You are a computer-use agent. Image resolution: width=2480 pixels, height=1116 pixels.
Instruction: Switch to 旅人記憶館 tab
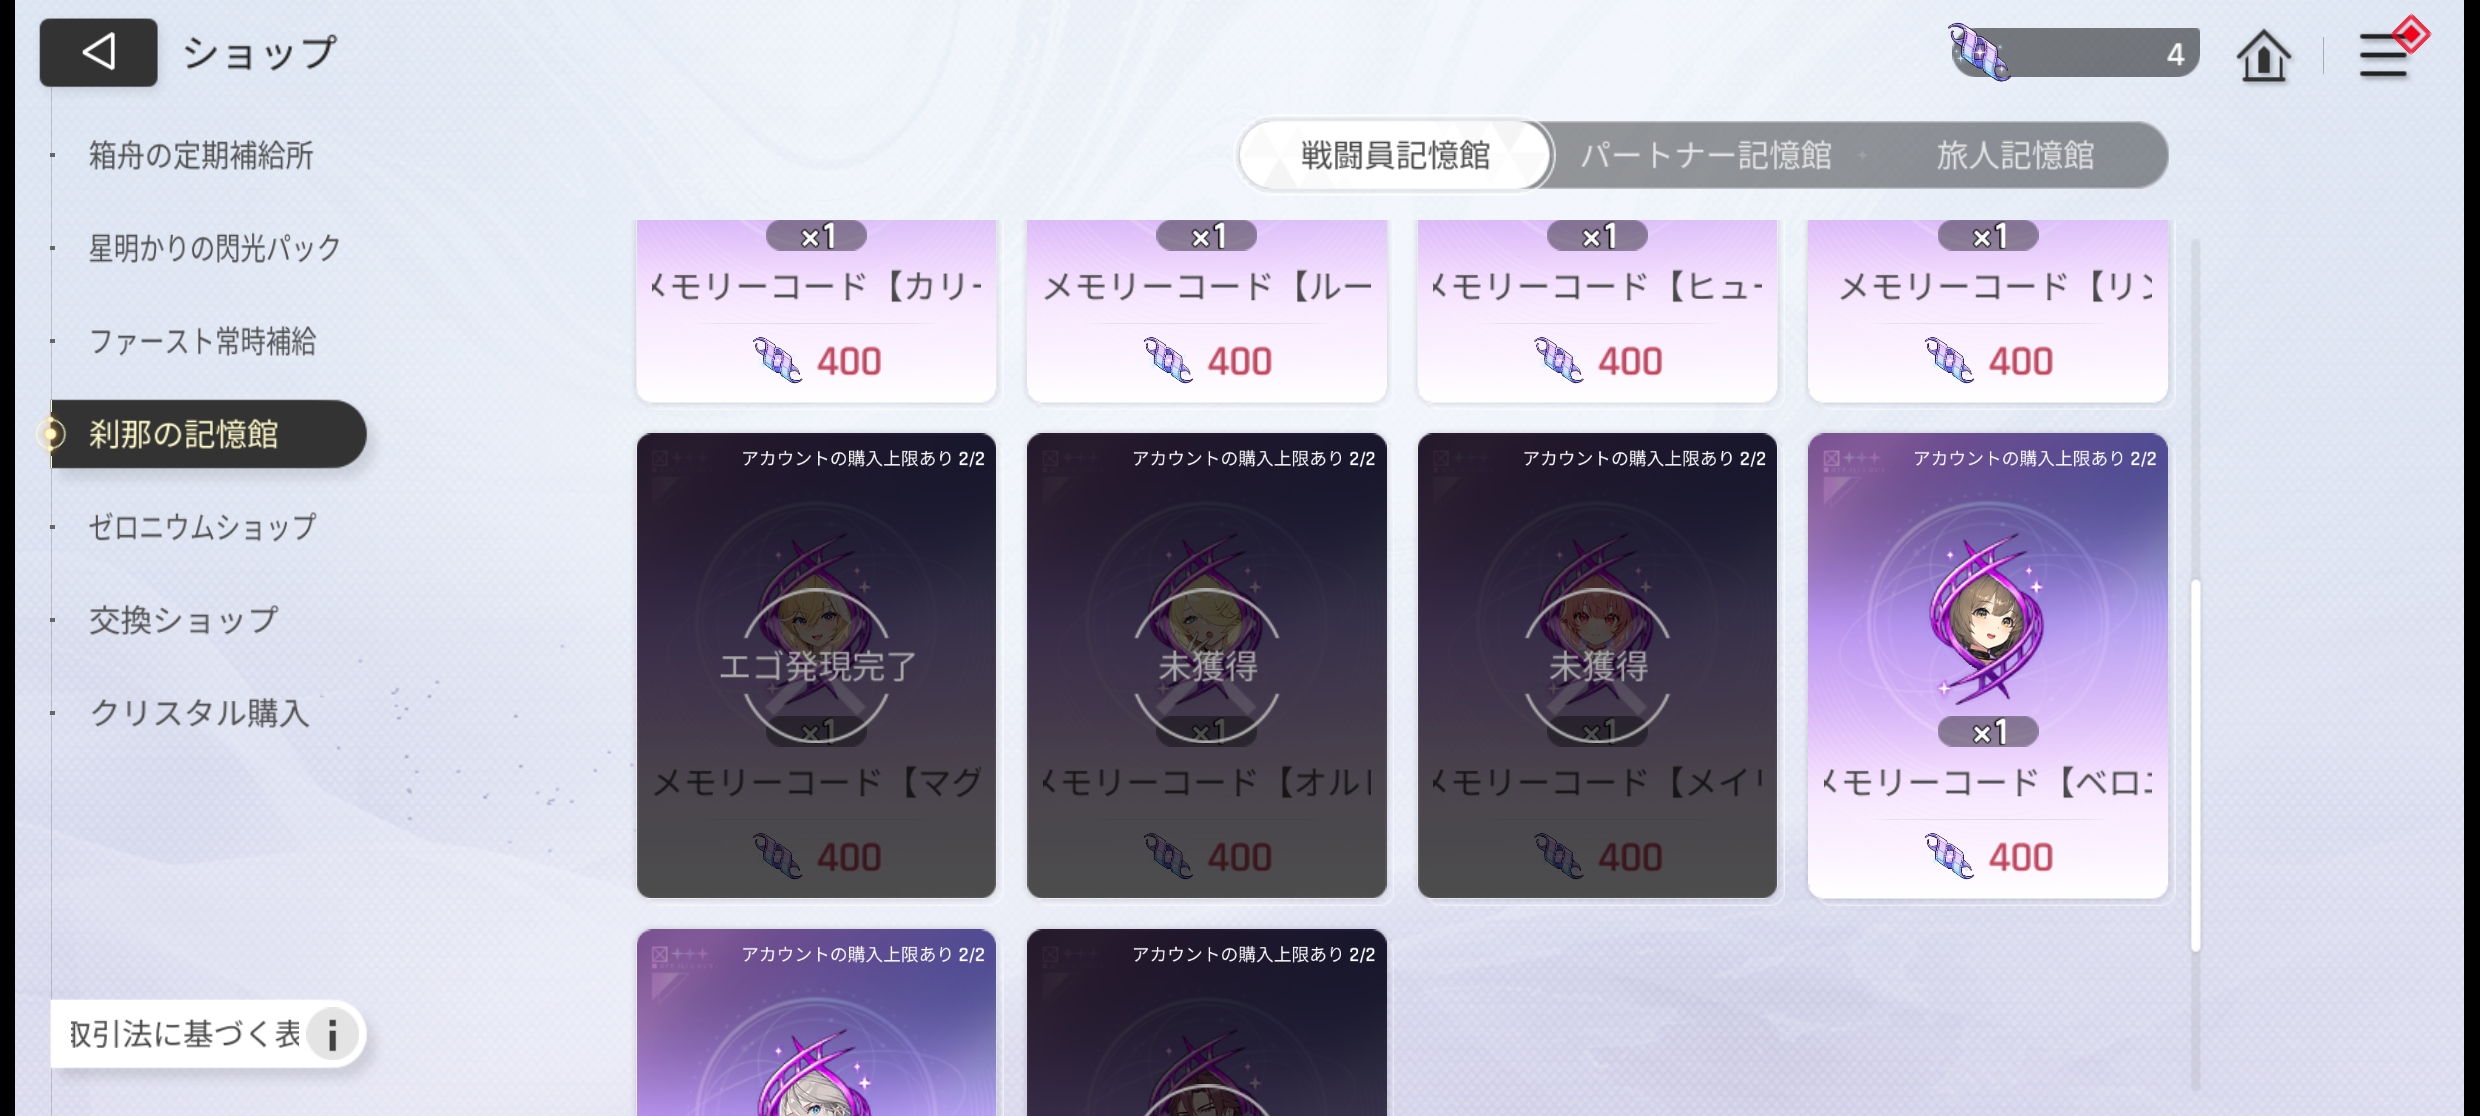pos(2015,155)
